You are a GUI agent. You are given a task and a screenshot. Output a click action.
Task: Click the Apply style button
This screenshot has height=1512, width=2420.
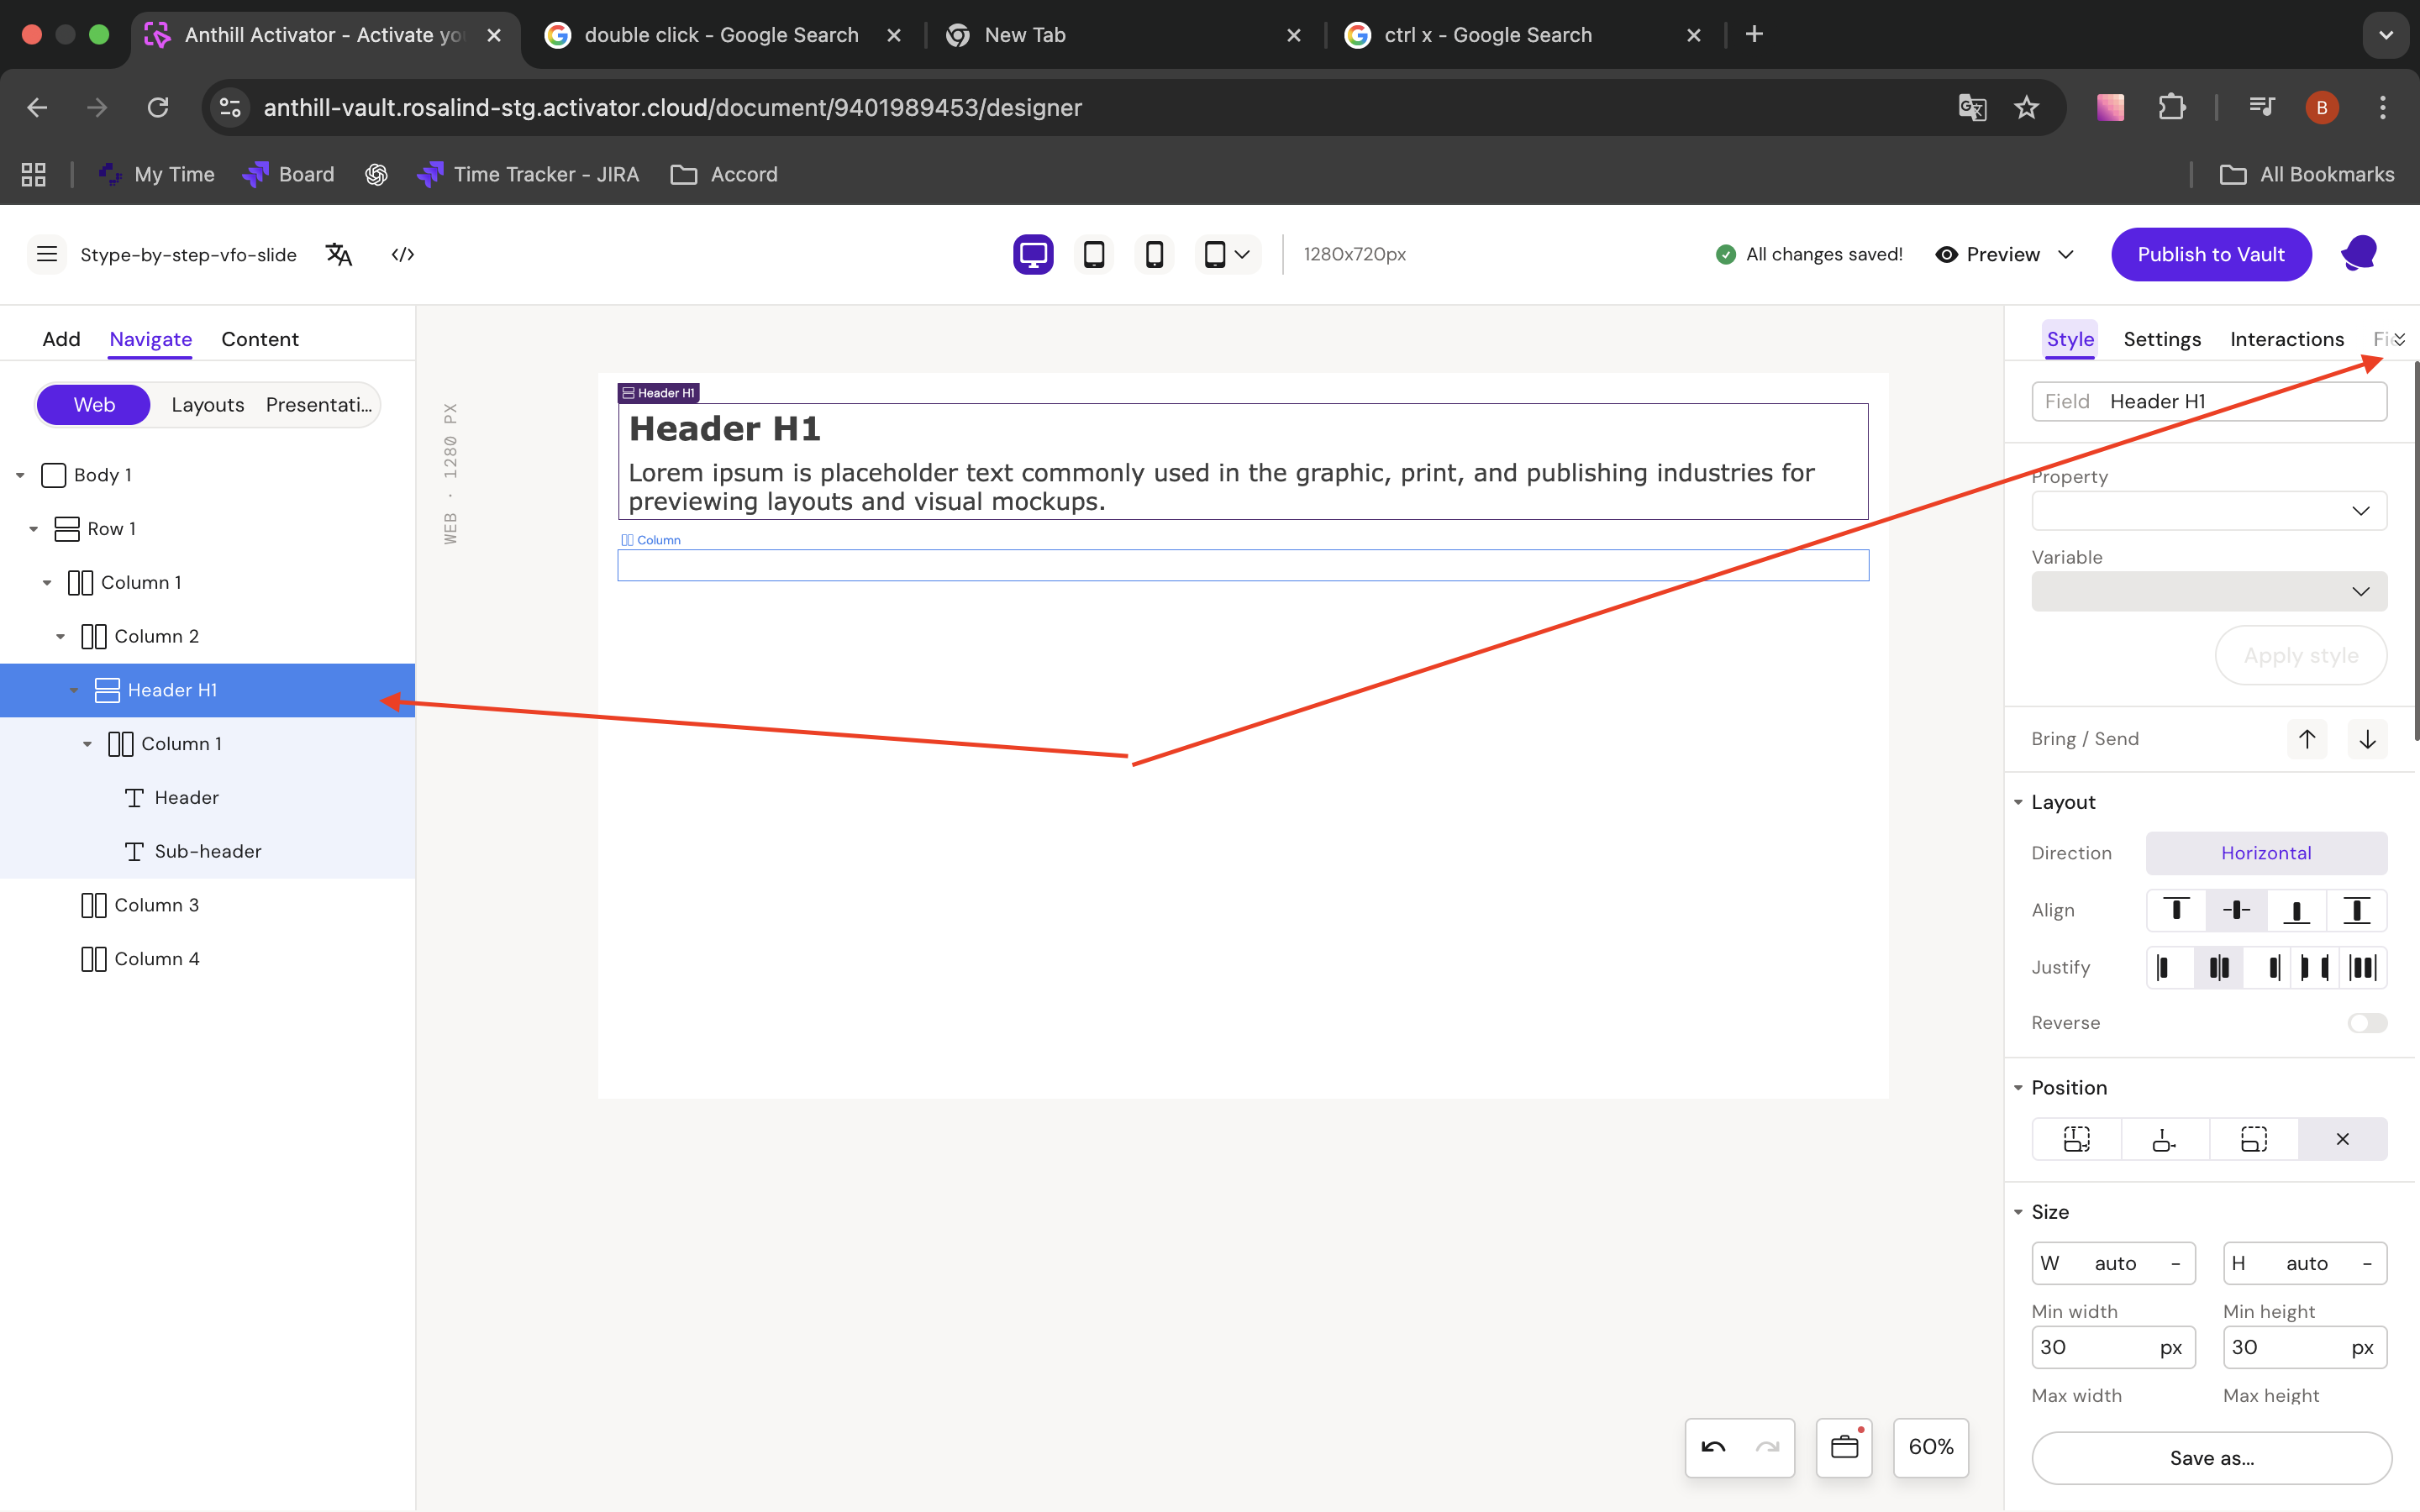(2301, 655)
